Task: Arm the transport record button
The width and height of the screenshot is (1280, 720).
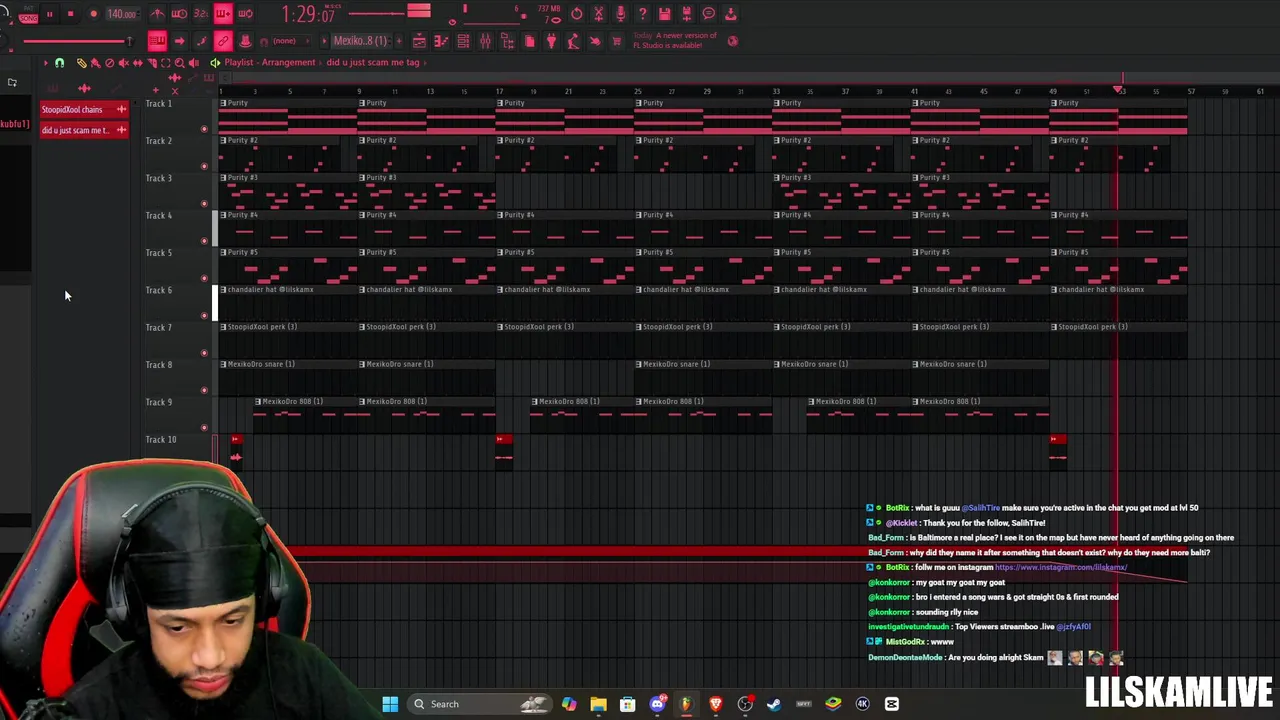Action: pyautogui.click(x=93, y=14)
